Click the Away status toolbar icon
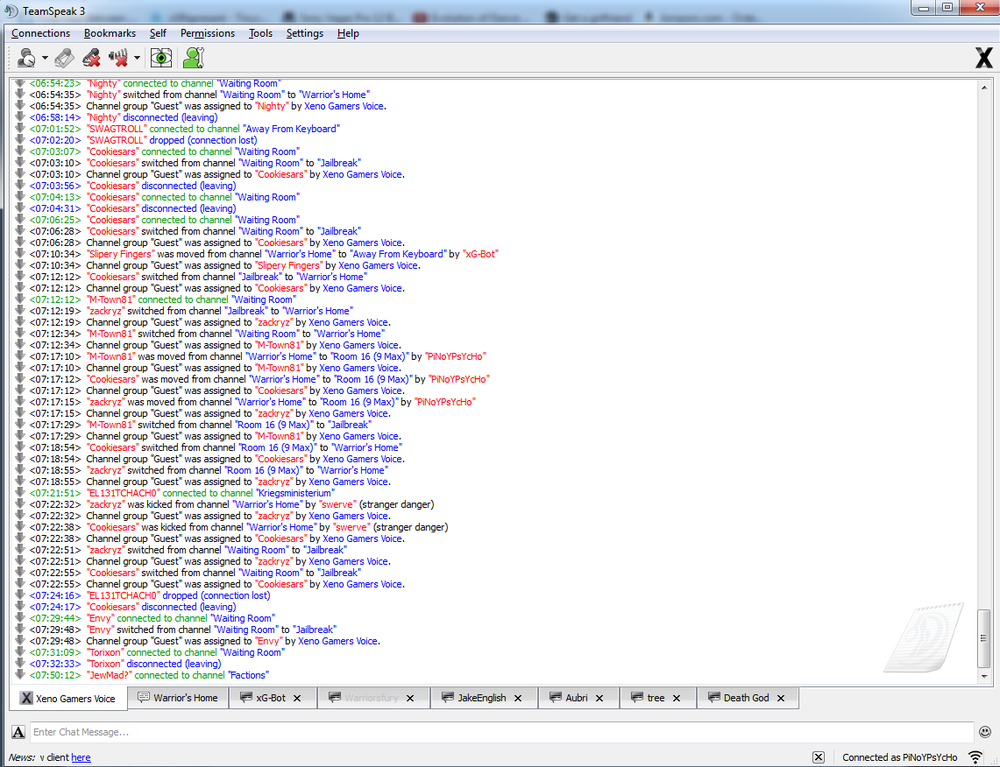 [x=27, y=58]
